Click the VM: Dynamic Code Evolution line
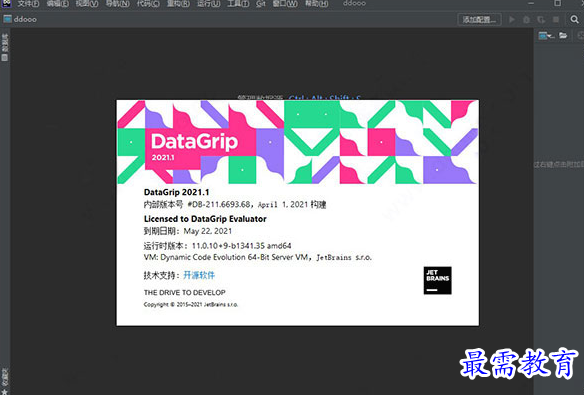Image resolution: width=584 pixels, height=395 pixels. click(258, 257)
